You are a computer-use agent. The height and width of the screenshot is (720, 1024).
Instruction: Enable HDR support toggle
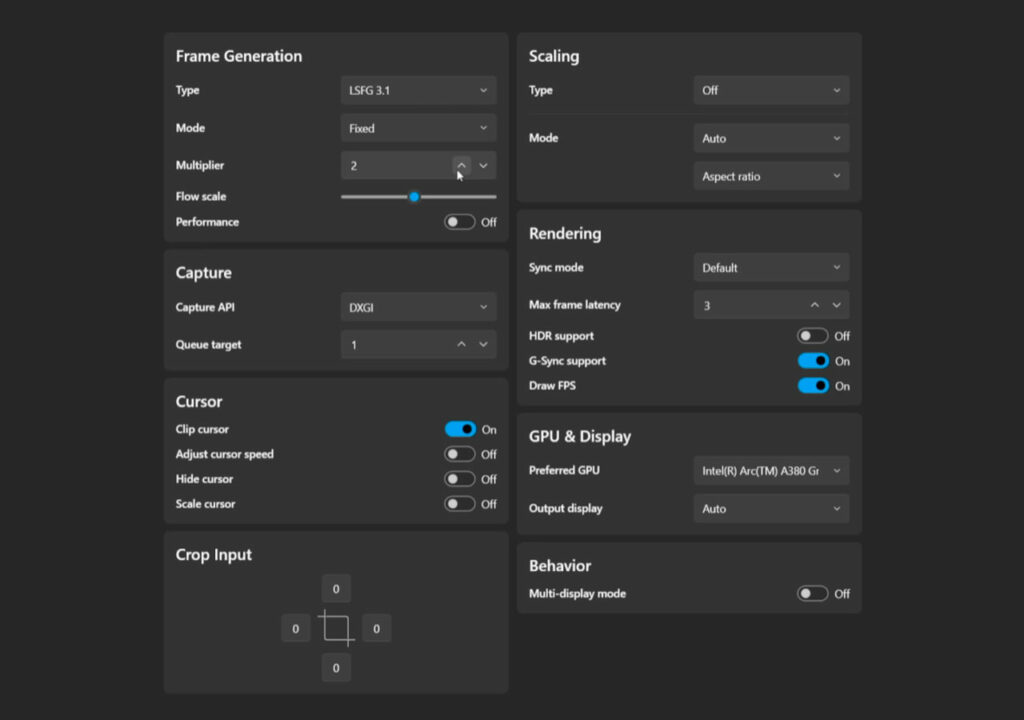click(x=812, y=336)
